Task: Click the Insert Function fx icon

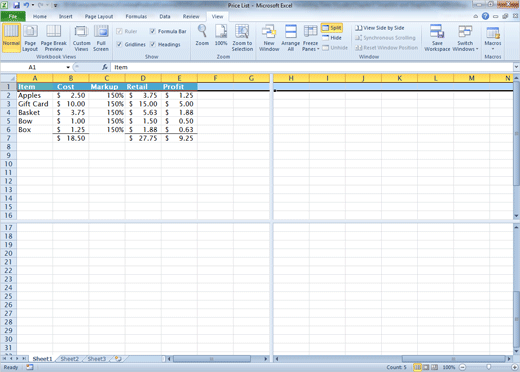Action: pos(105,67)
